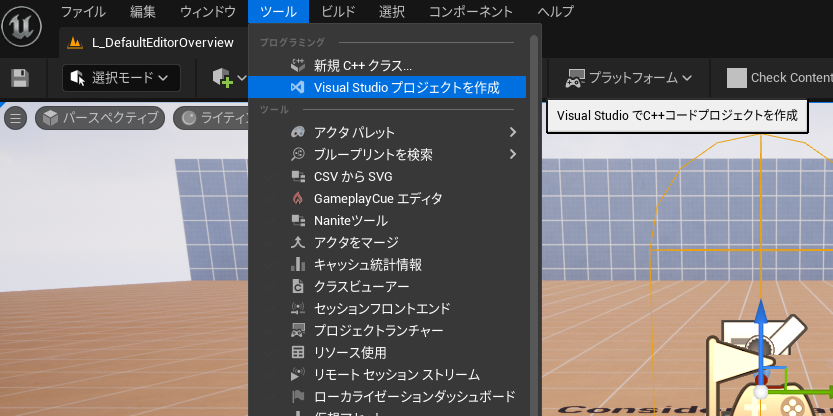The height and width of the screenshot is (416, 833).
Task: Open the パースペクティブ view dropdown
Action: tap(100, 118)
